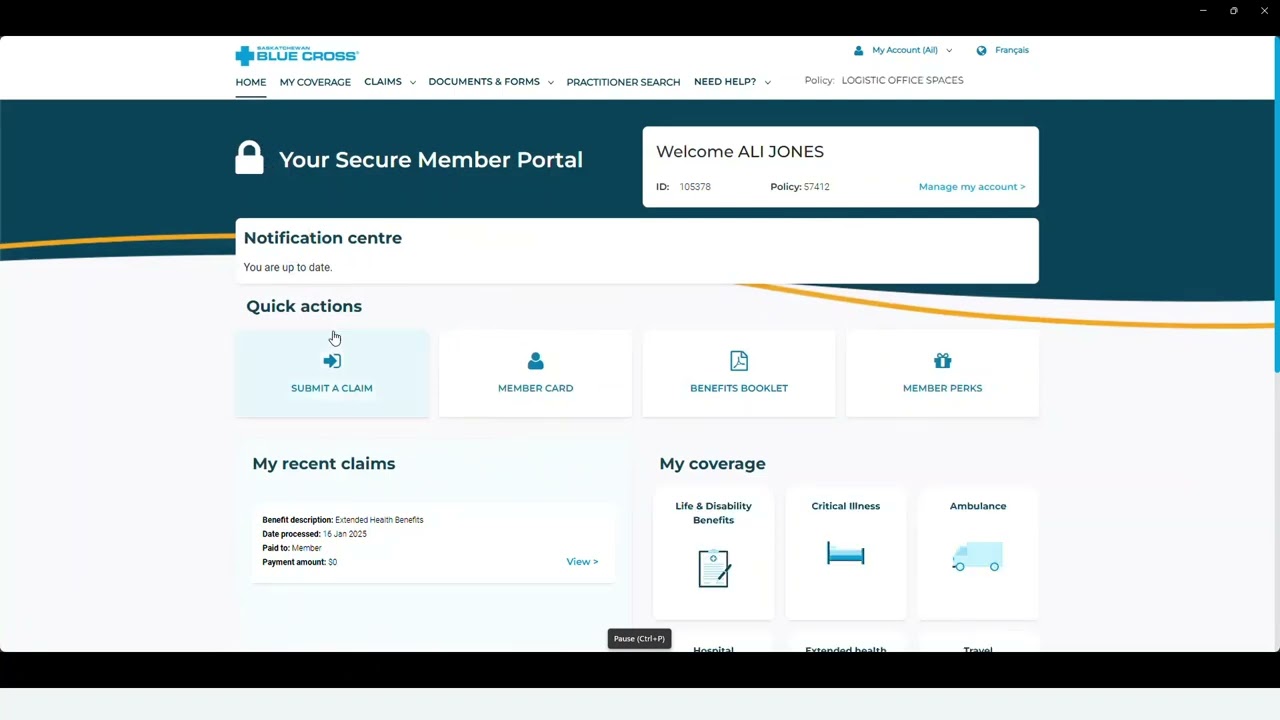This screenshot has width=1280, height=720.
Task: Click the policy name LOGISTIC OFFICE SPACES
Action: click(x=902, y=81)
